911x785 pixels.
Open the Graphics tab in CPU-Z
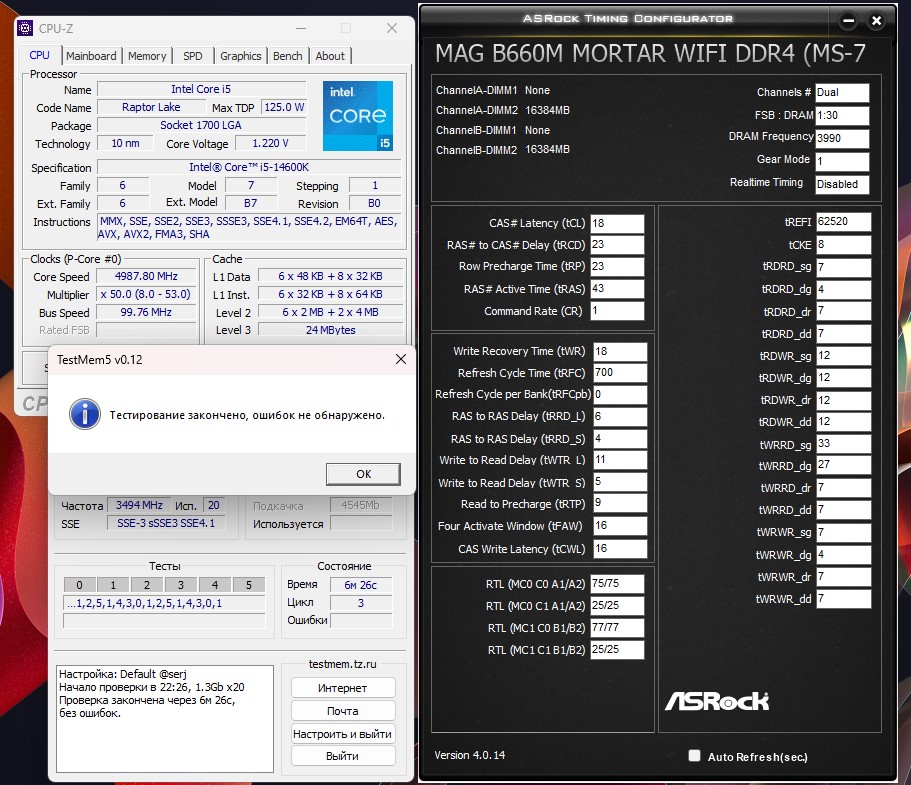pos(241,56)
